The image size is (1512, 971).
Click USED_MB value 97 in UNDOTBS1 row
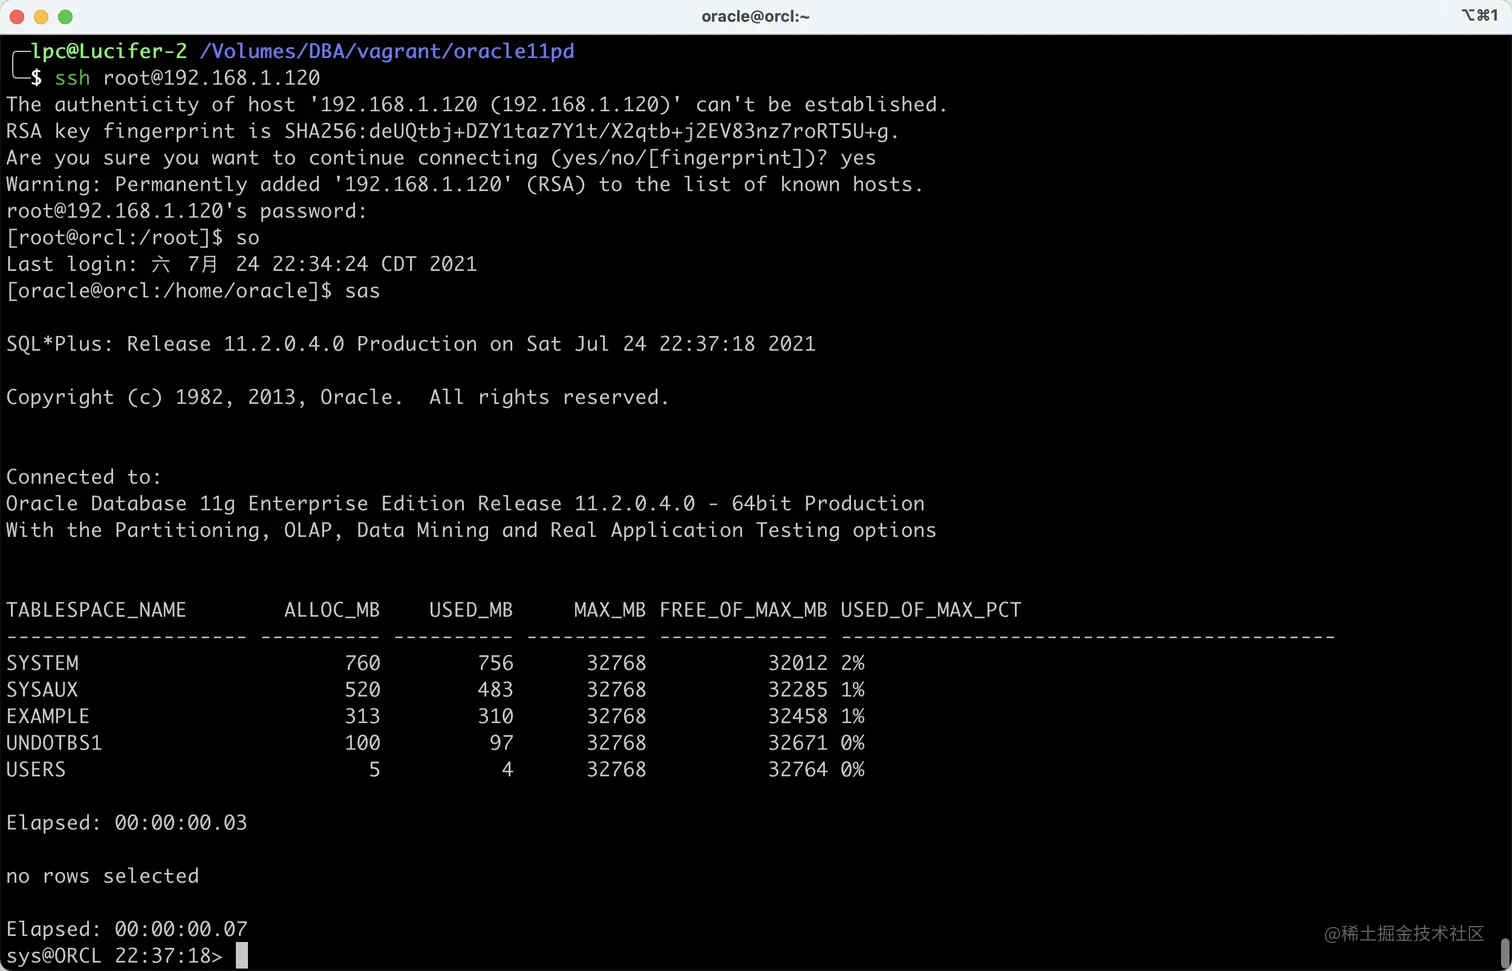[x=501, y=743]
